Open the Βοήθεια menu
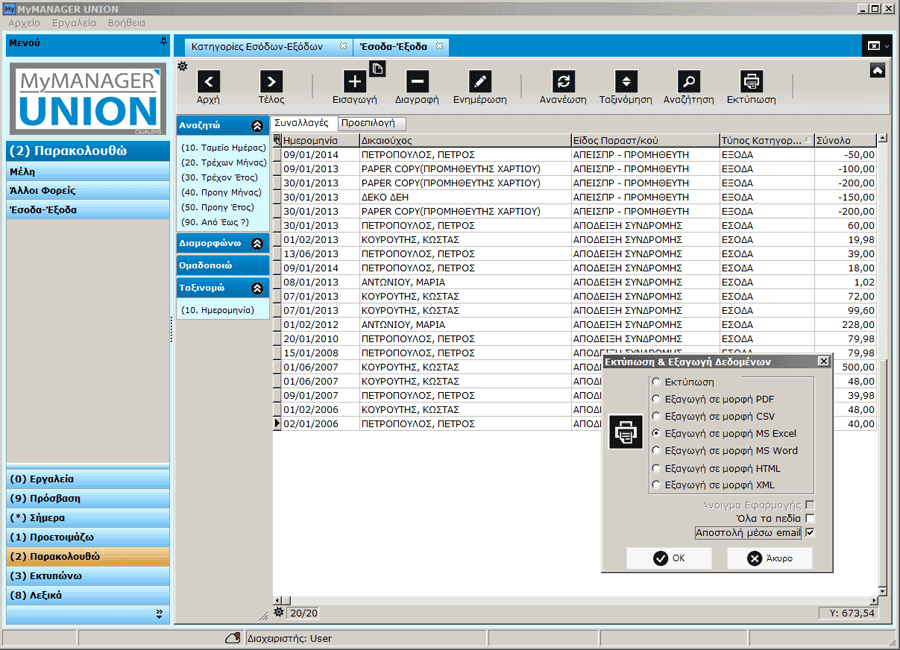 coord(126,23)
